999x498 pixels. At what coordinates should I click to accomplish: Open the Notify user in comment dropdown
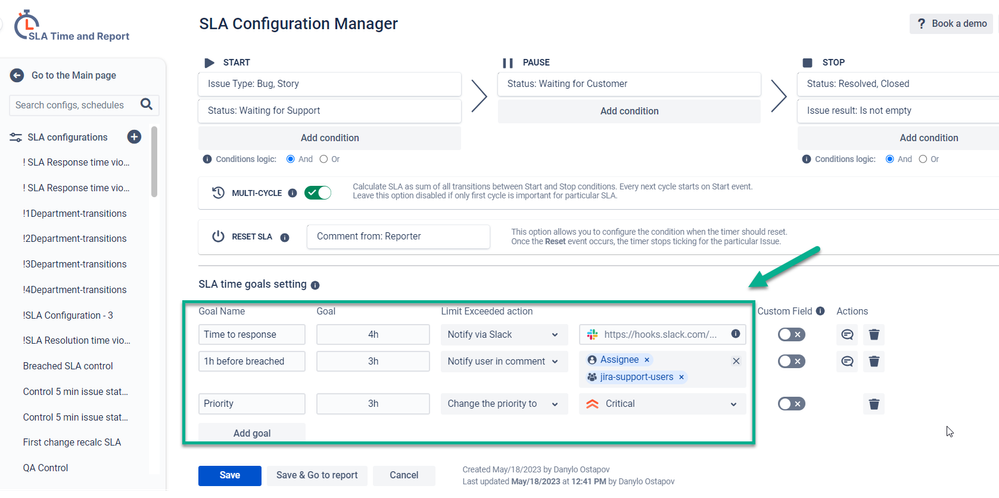504,361
